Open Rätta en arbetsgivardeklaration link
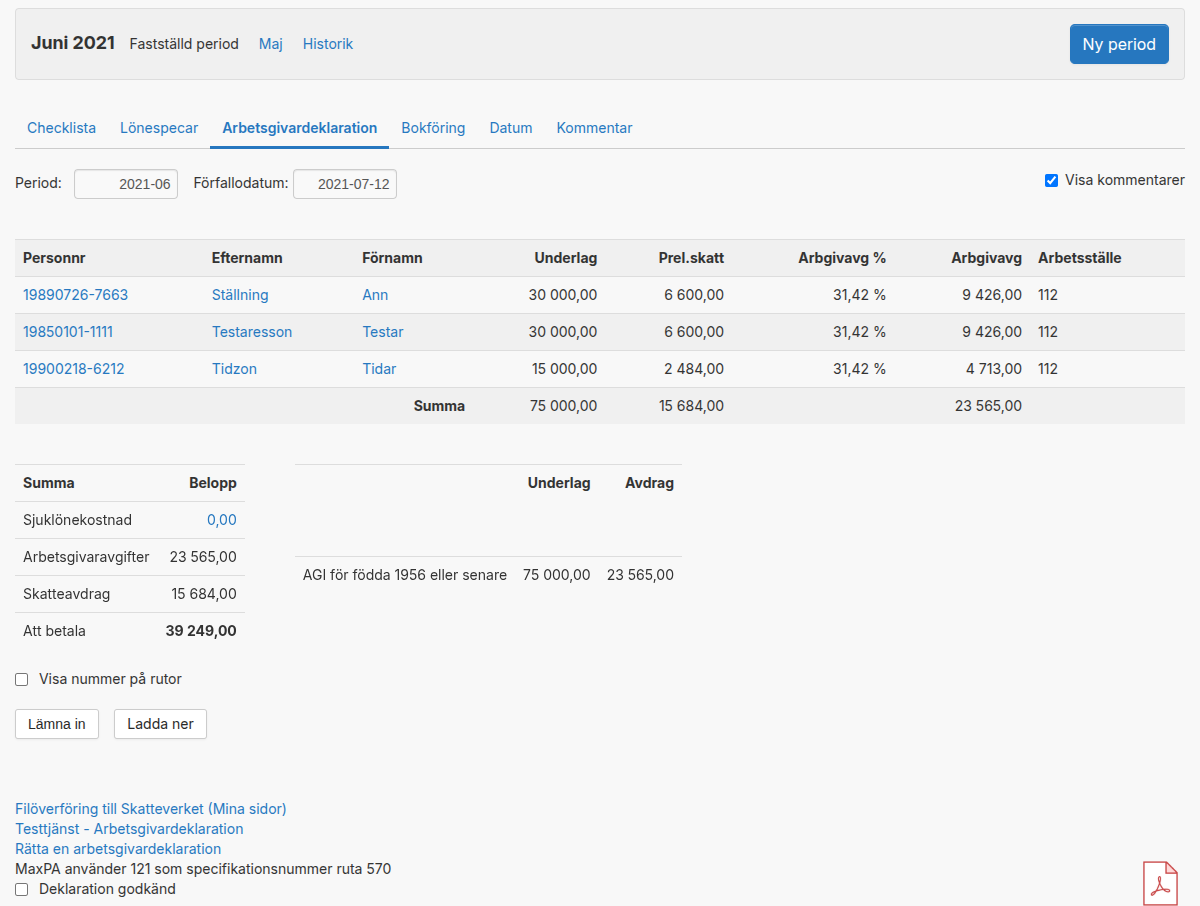1200x906 pixels. point(118,849)
